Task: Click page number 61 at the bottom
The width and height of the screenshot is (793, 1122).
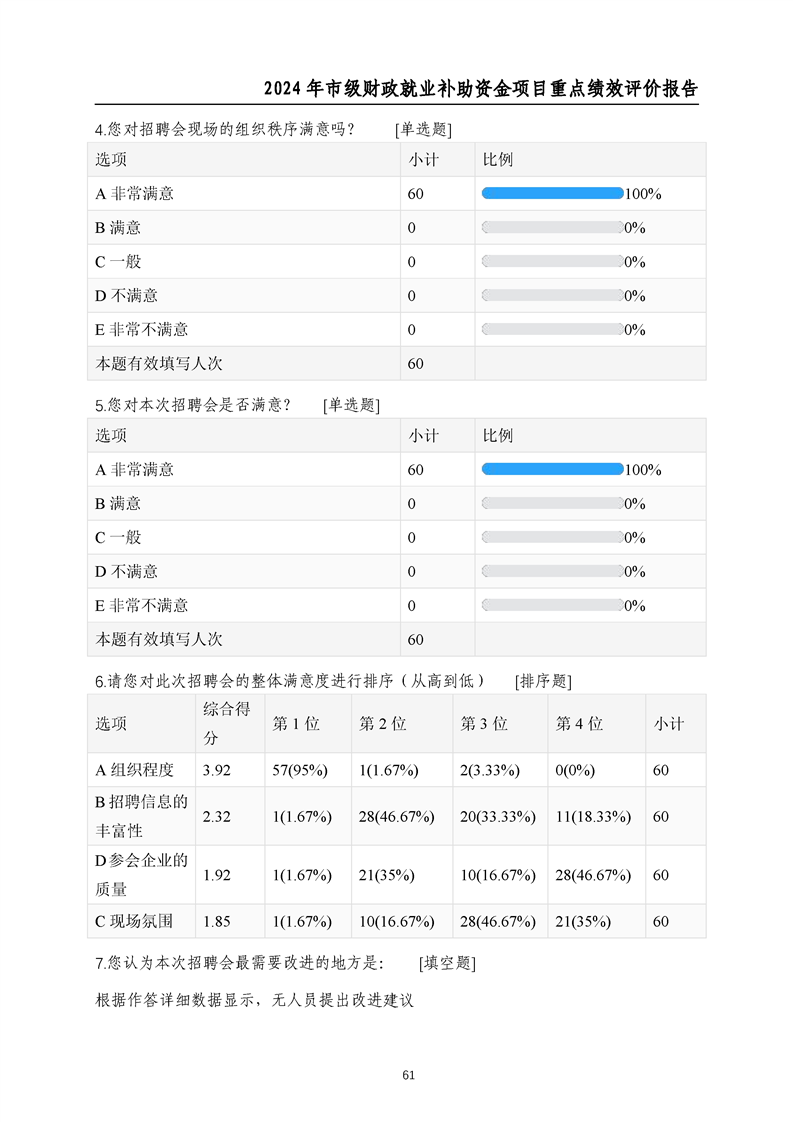Action: click(x=409, y=1075)
